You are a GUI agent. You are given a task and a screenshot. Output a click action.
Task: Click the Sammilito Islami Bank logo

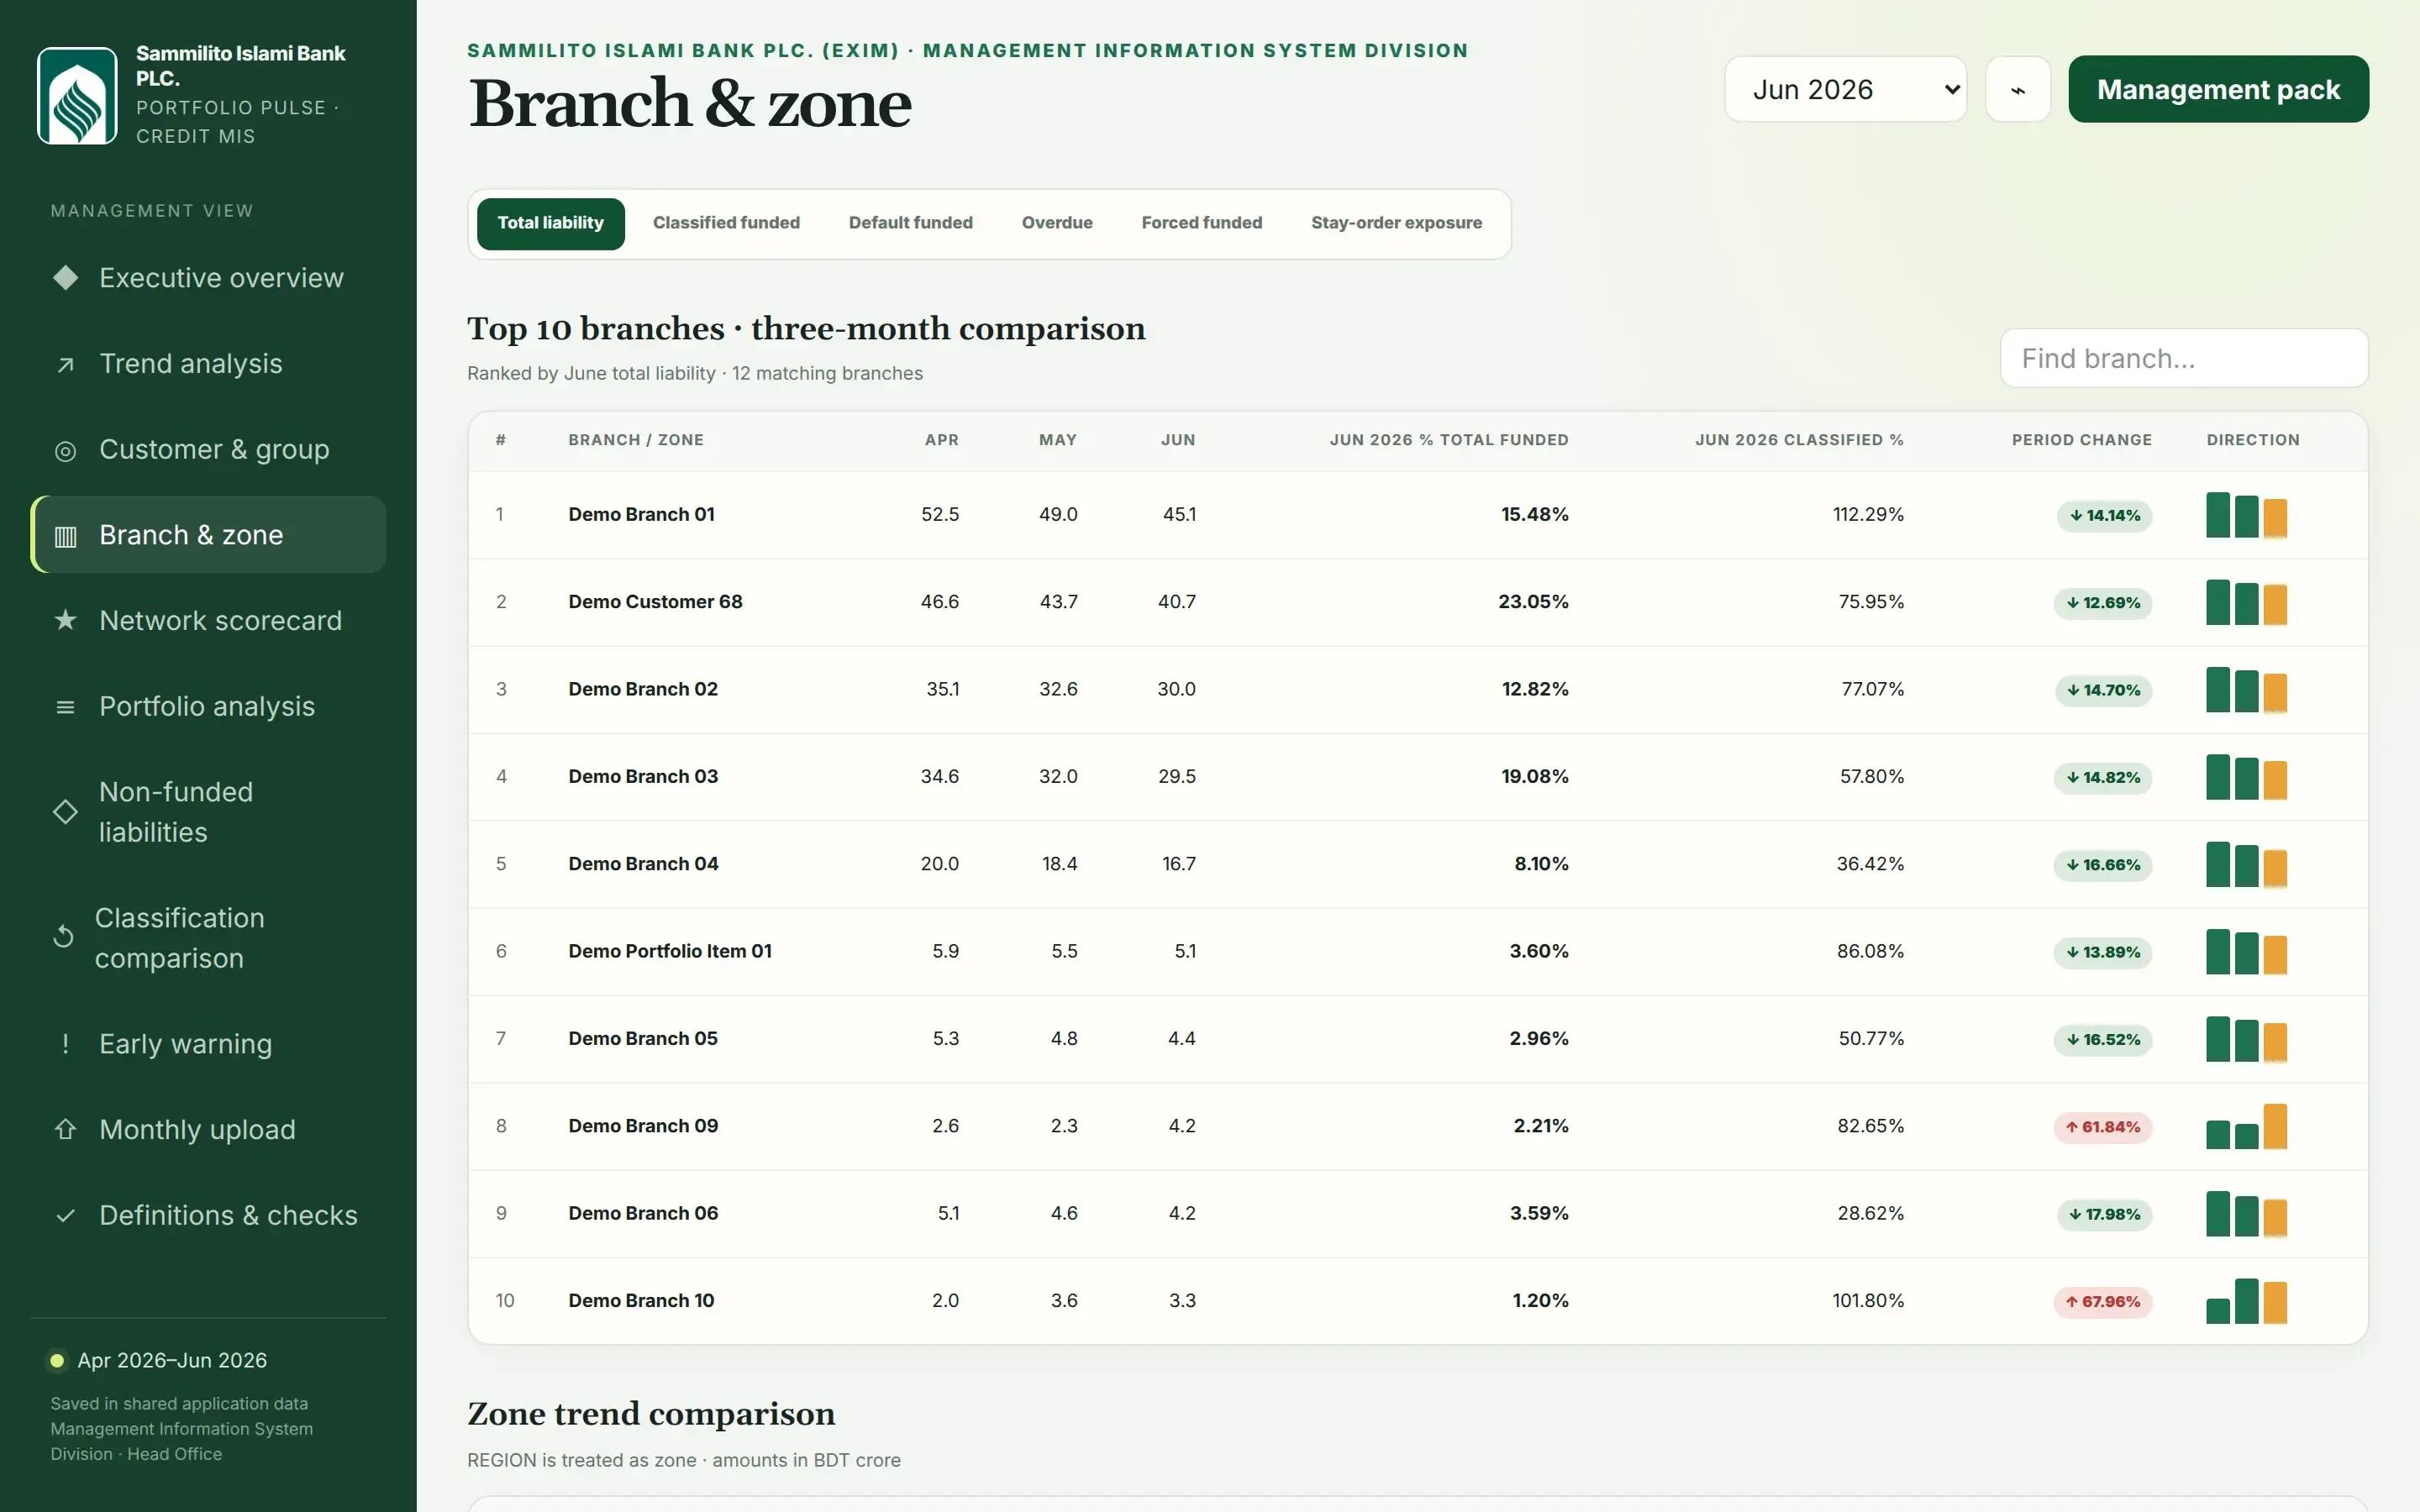(x=77, y=96)
